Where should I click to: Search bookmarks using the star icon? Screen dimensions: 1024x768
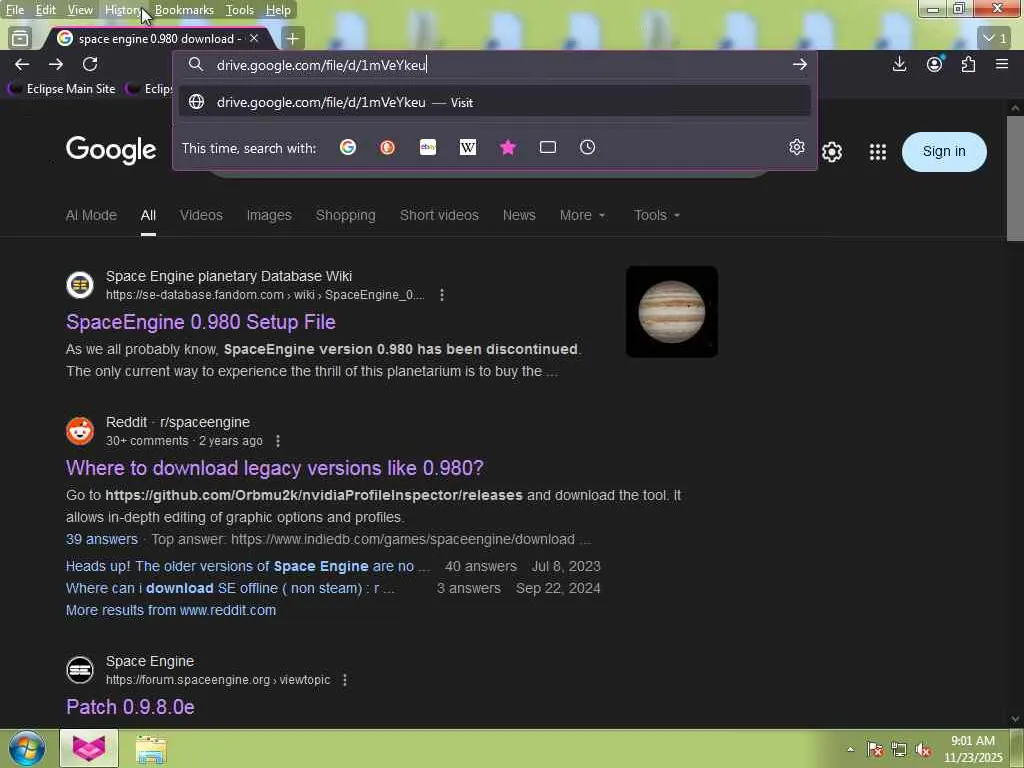(507, 148)
